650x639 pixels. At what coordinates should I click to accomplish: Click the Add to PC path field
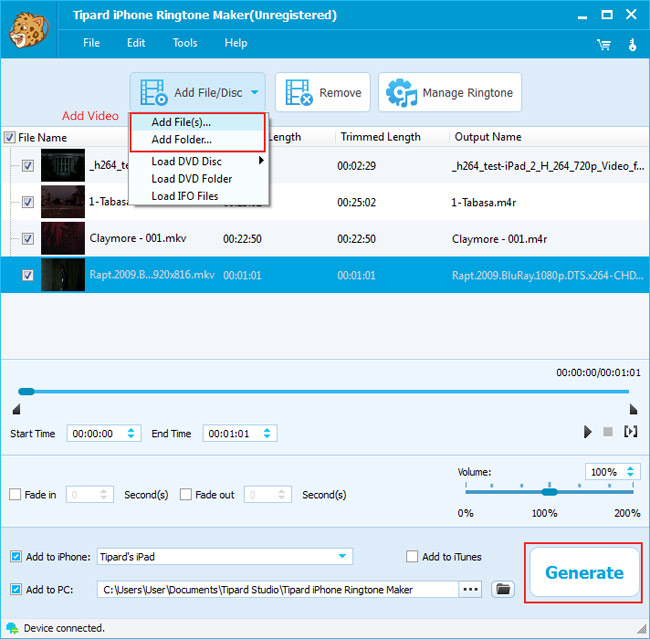[278, 589]
